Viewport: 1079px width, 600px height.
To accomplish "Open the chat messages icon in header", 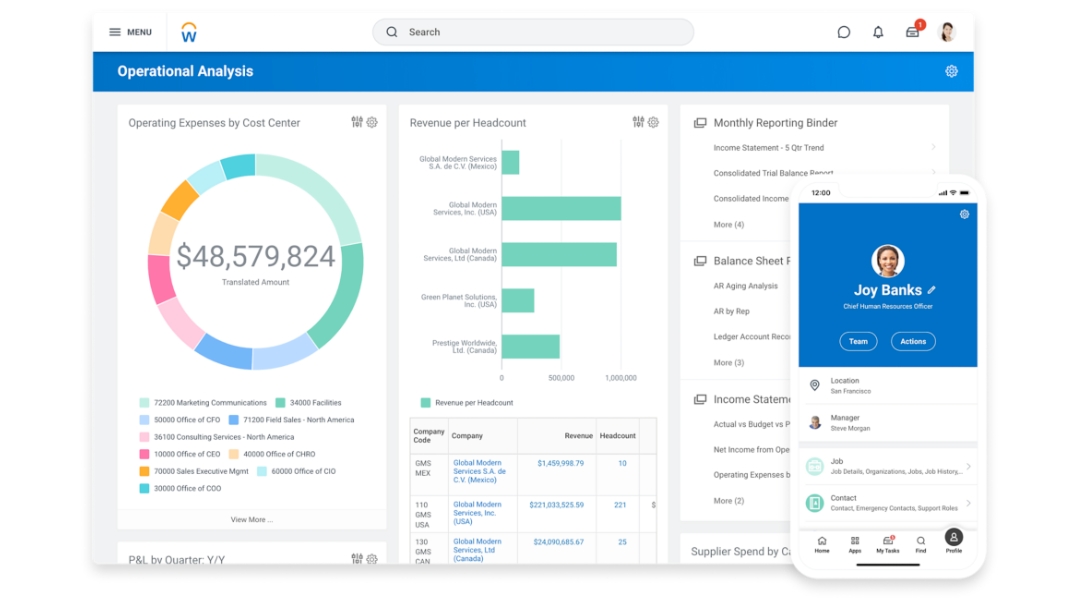I will point(843,32).
